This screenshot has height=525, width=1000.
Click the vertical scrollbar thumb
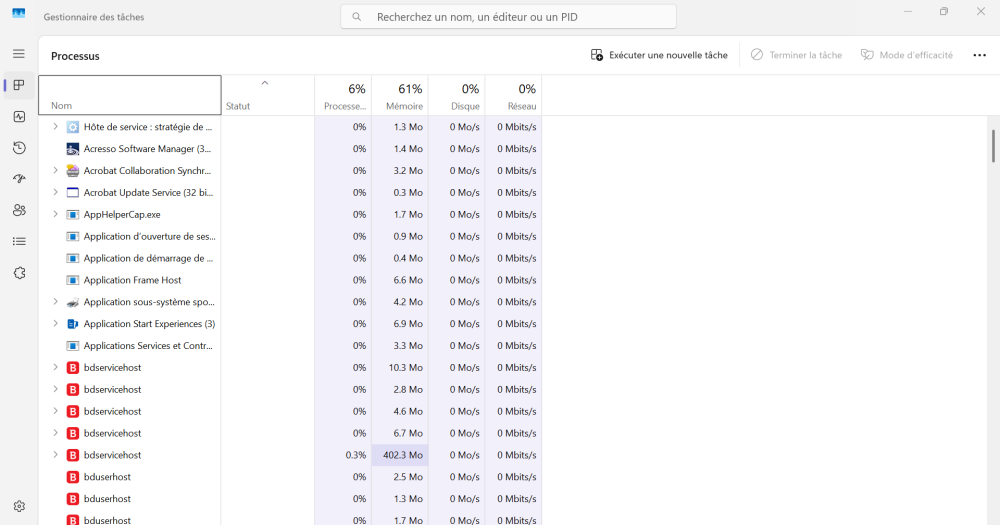993,146
